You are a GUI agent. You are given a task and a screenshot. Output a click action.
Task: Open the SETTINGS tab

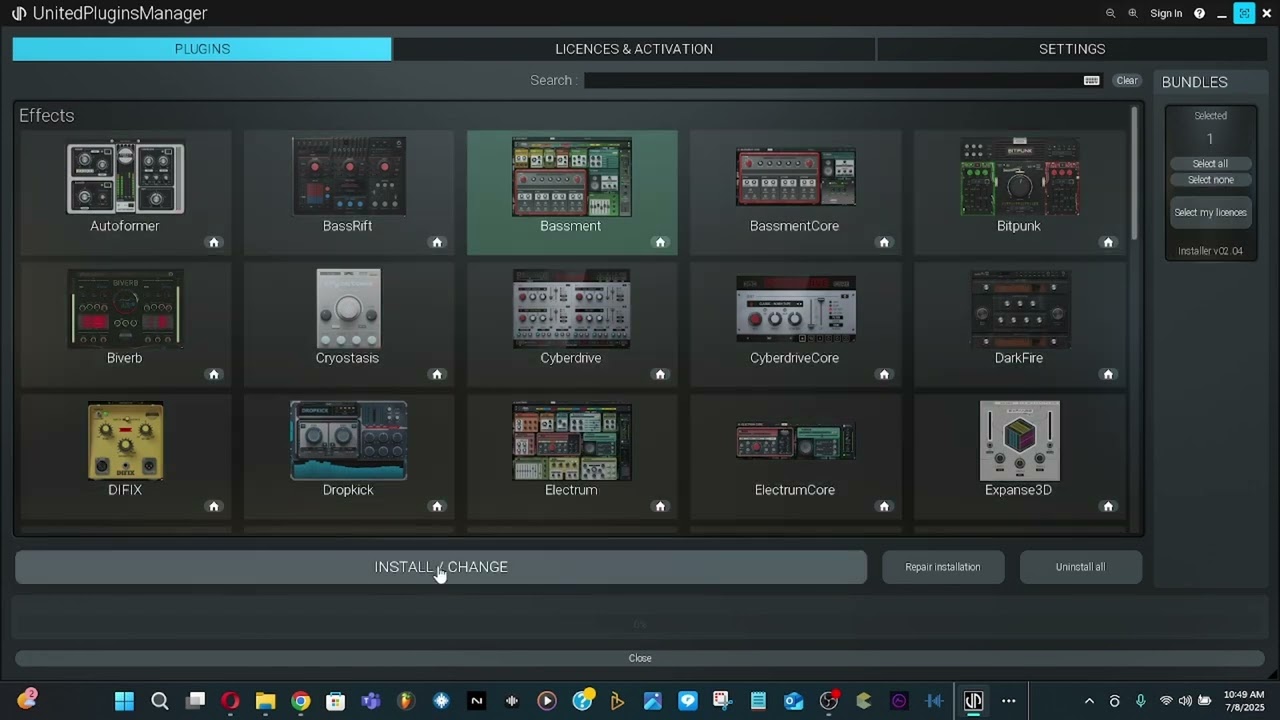point(1071,49)
